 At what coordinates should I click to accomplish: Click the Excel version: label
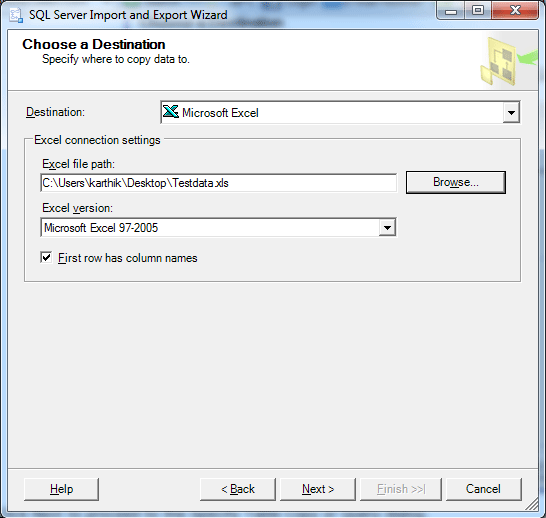(x=77, y=208)
